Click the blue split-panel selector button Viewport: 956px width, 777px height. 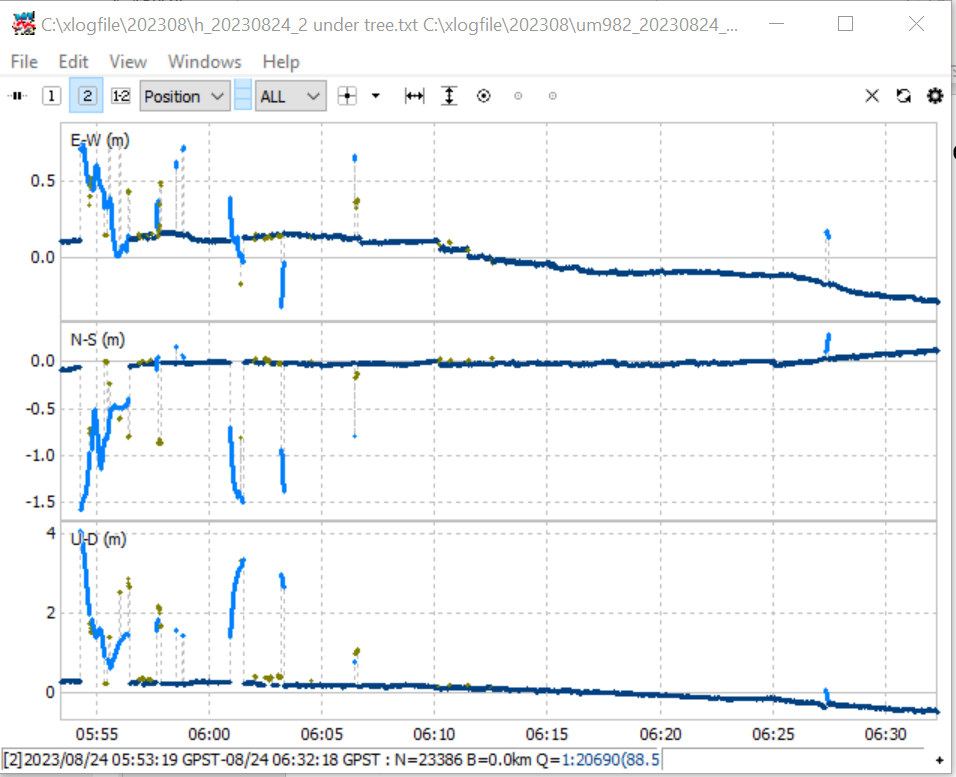click(243, 96)
